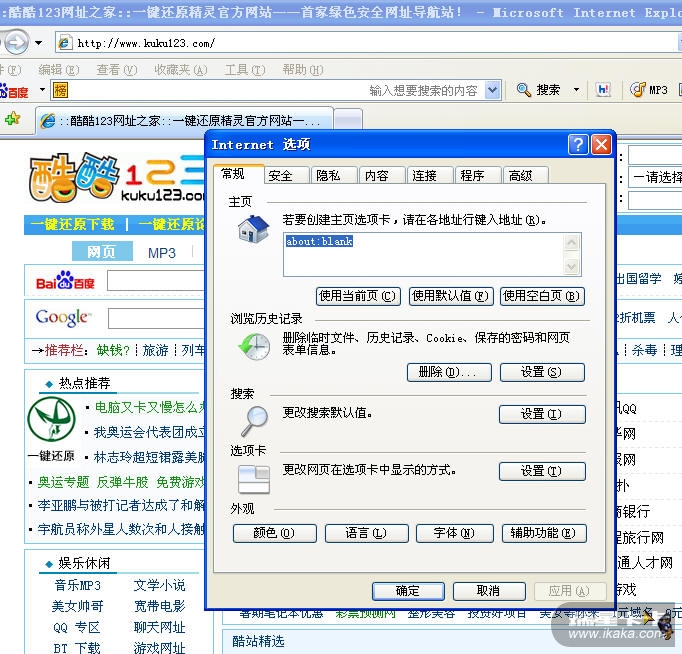
Task: Open the 音乐MP3 link
Action: (x=78, y=585)
